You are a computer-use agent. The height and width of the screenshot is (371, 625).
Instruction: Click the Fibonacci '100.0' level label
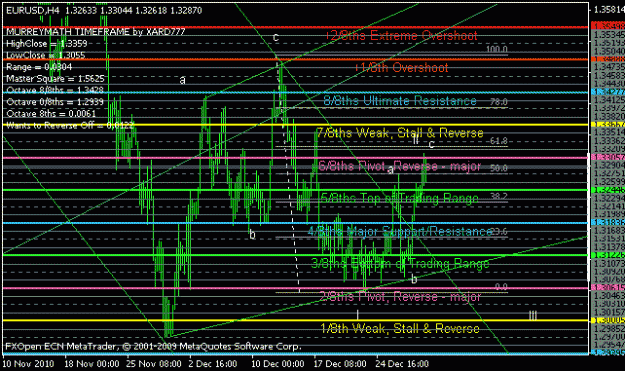pos(497,49)
